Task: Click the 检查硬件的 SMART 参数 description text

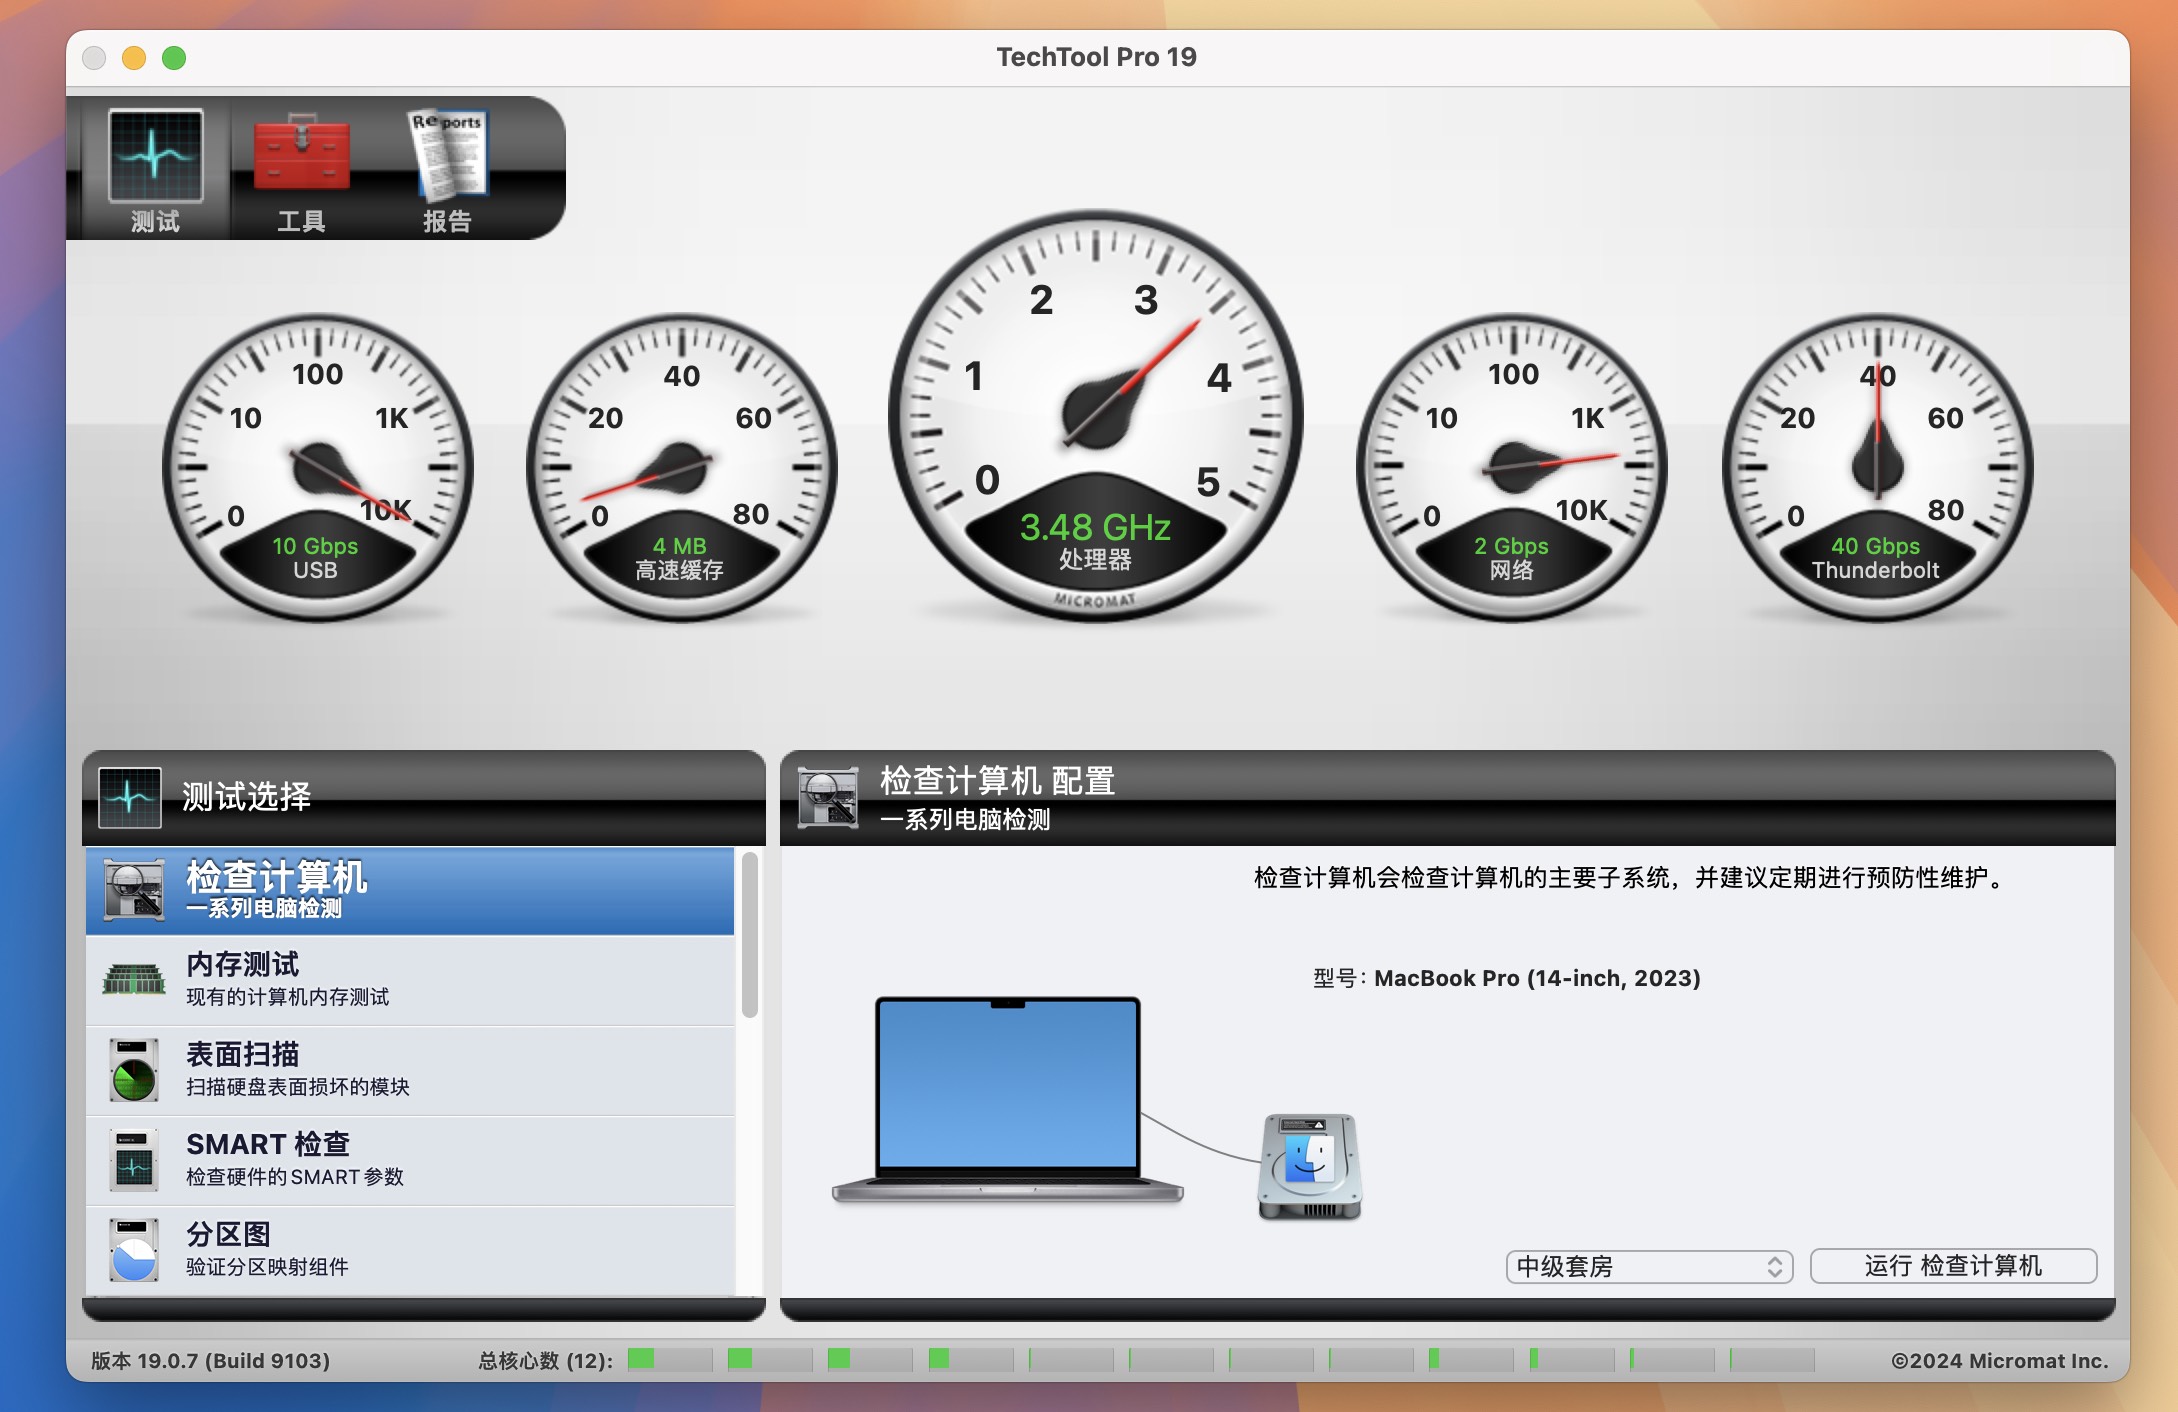Action: click(295, 1177)
